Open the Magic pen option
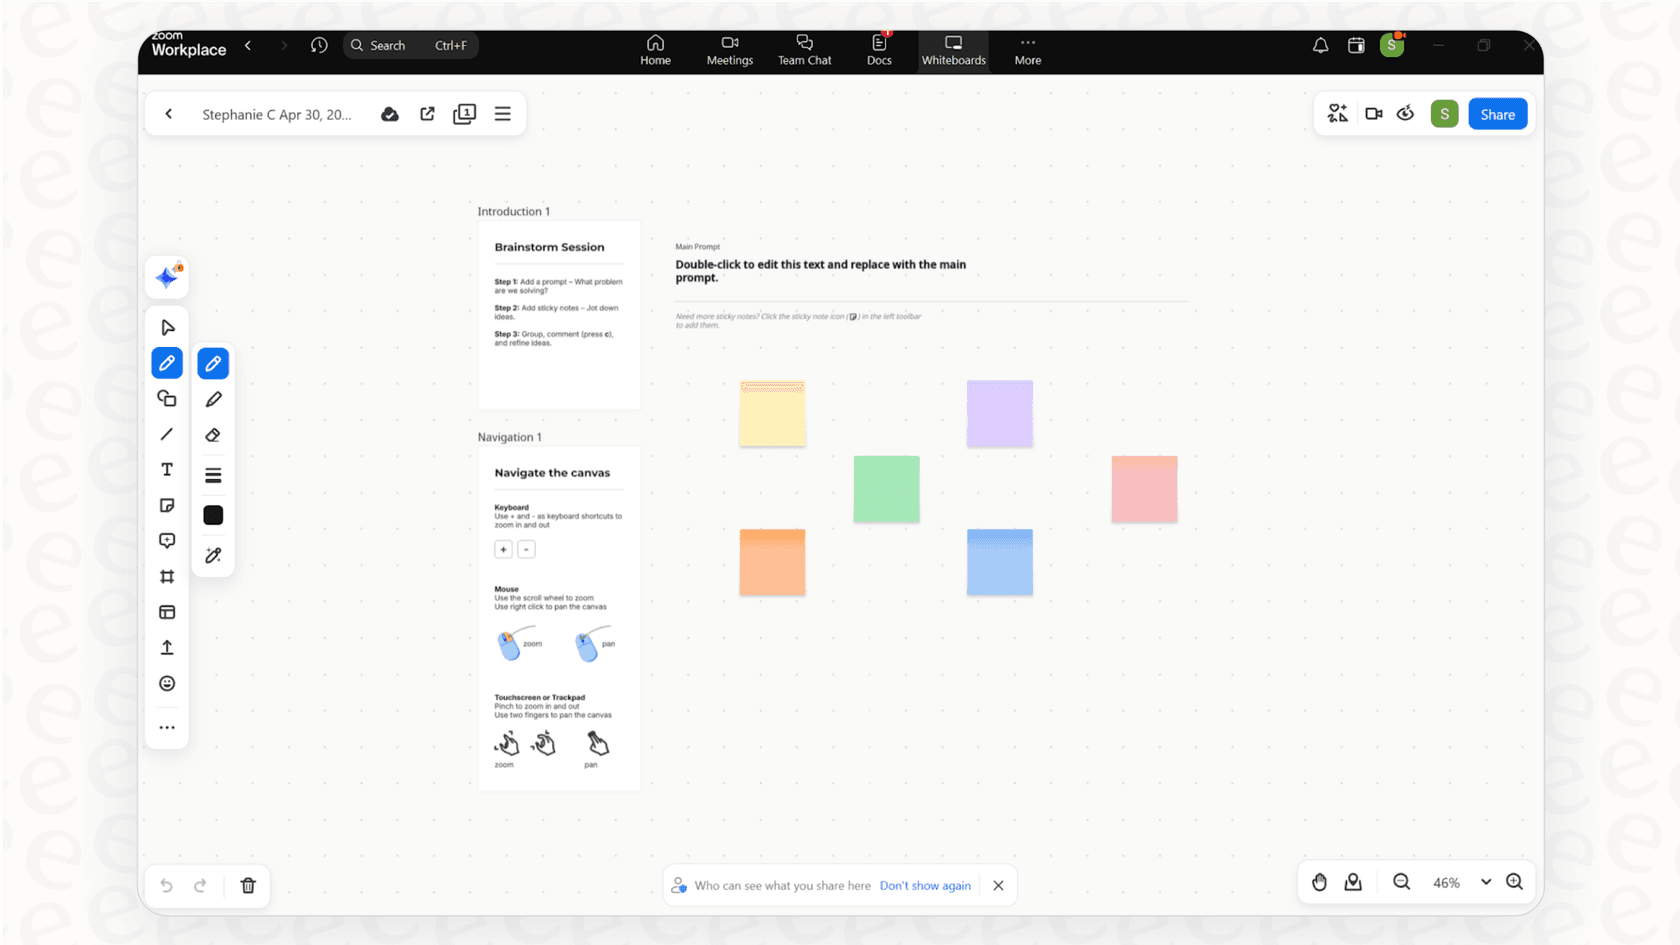 213,555
